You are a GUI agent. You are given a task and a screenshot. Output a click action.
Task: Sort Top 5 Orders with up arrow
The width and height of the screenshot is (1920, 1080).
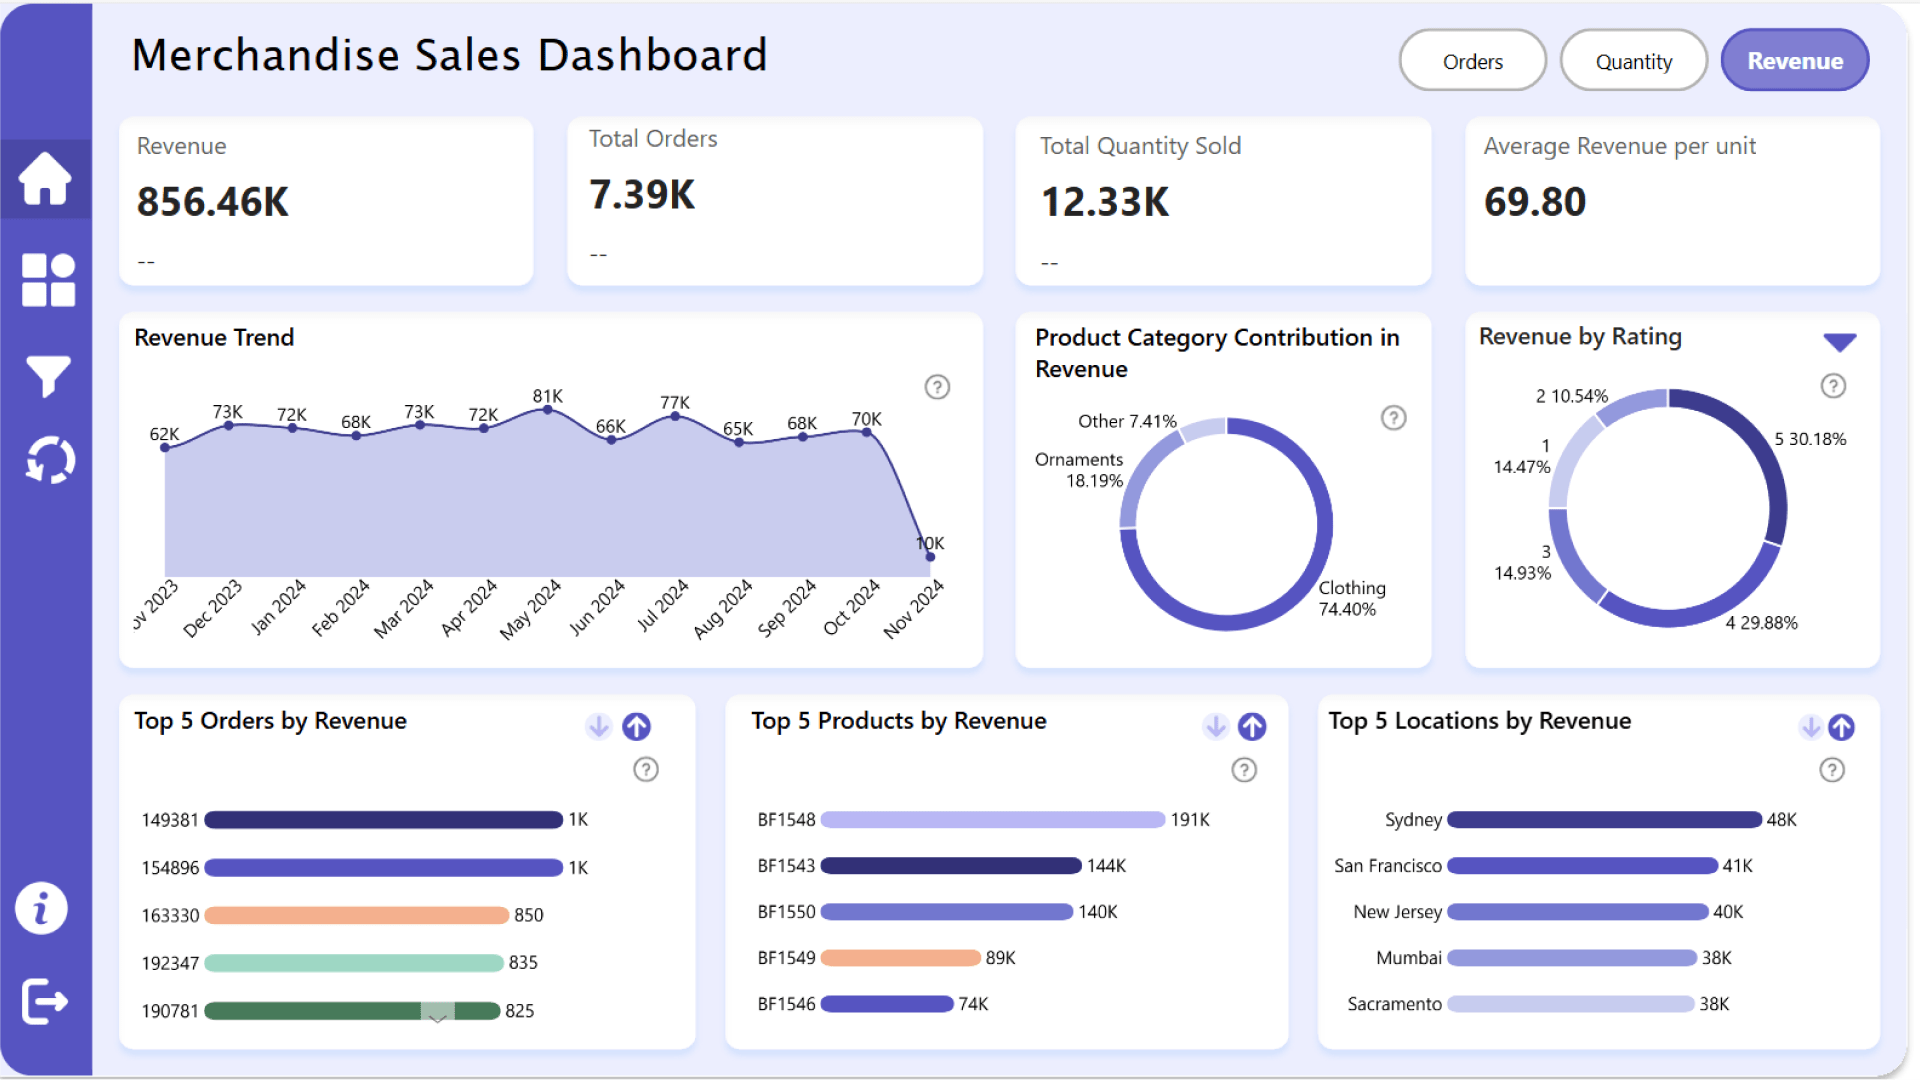point(637,726)
